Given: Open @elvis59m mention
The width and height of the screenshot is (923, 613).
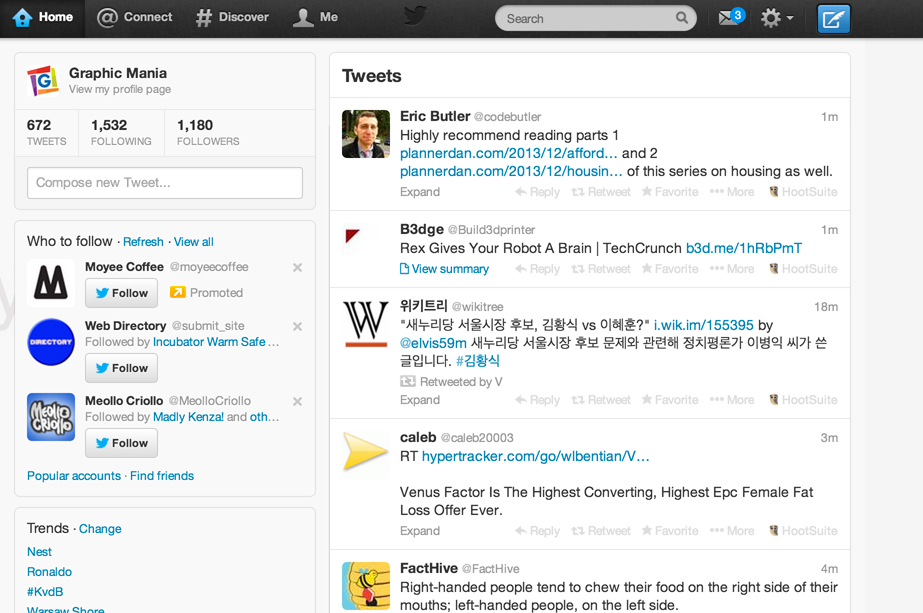Looking at the screenshot, I should click(433, 343).
